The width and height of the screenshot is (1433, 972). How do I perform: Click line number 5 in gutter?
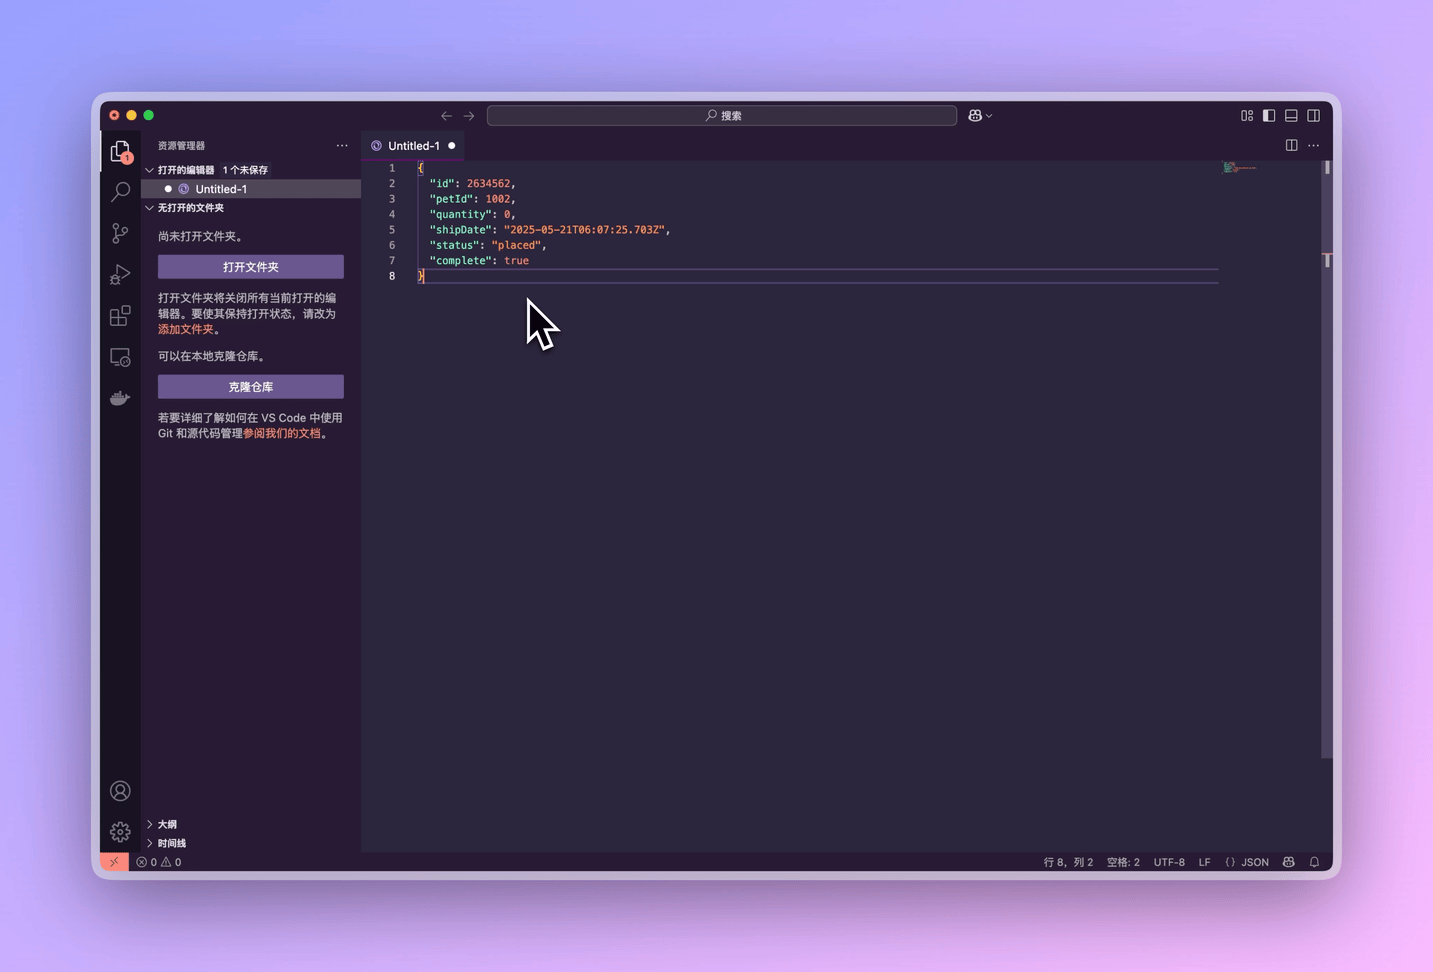(392, 230)
